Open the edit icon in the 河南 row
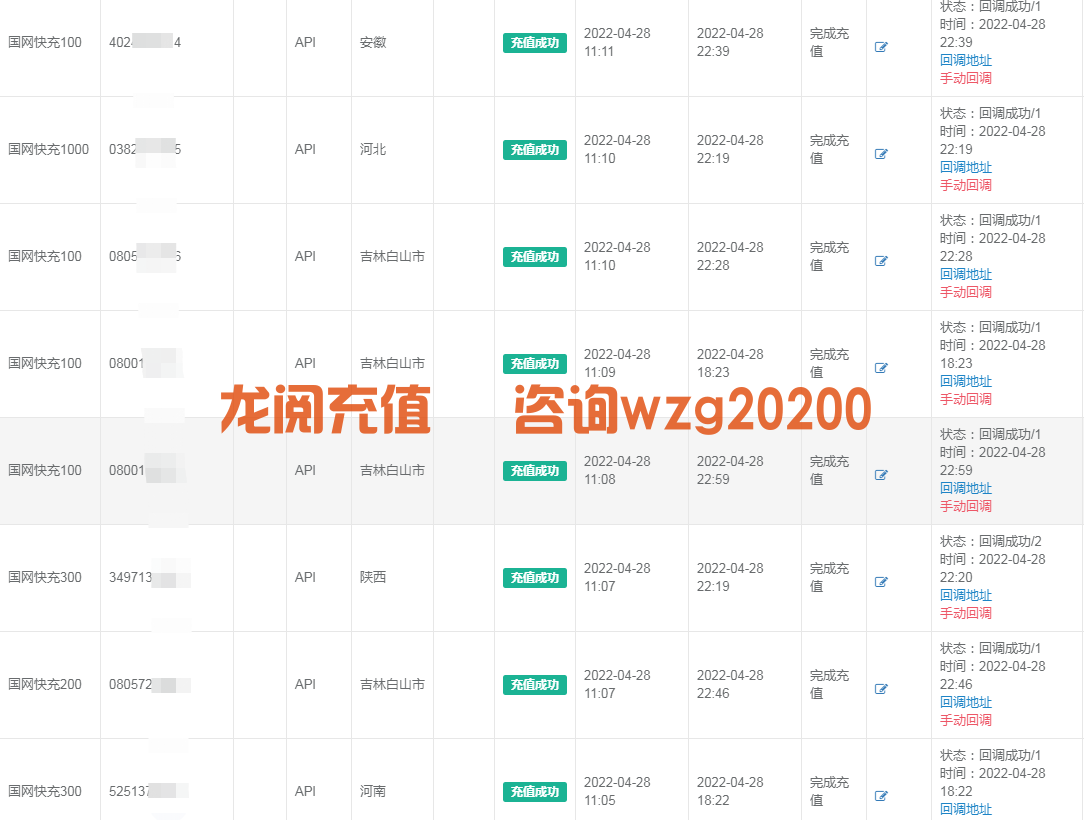Viewport: 1084px width, 820px height. tap(881, 796)
